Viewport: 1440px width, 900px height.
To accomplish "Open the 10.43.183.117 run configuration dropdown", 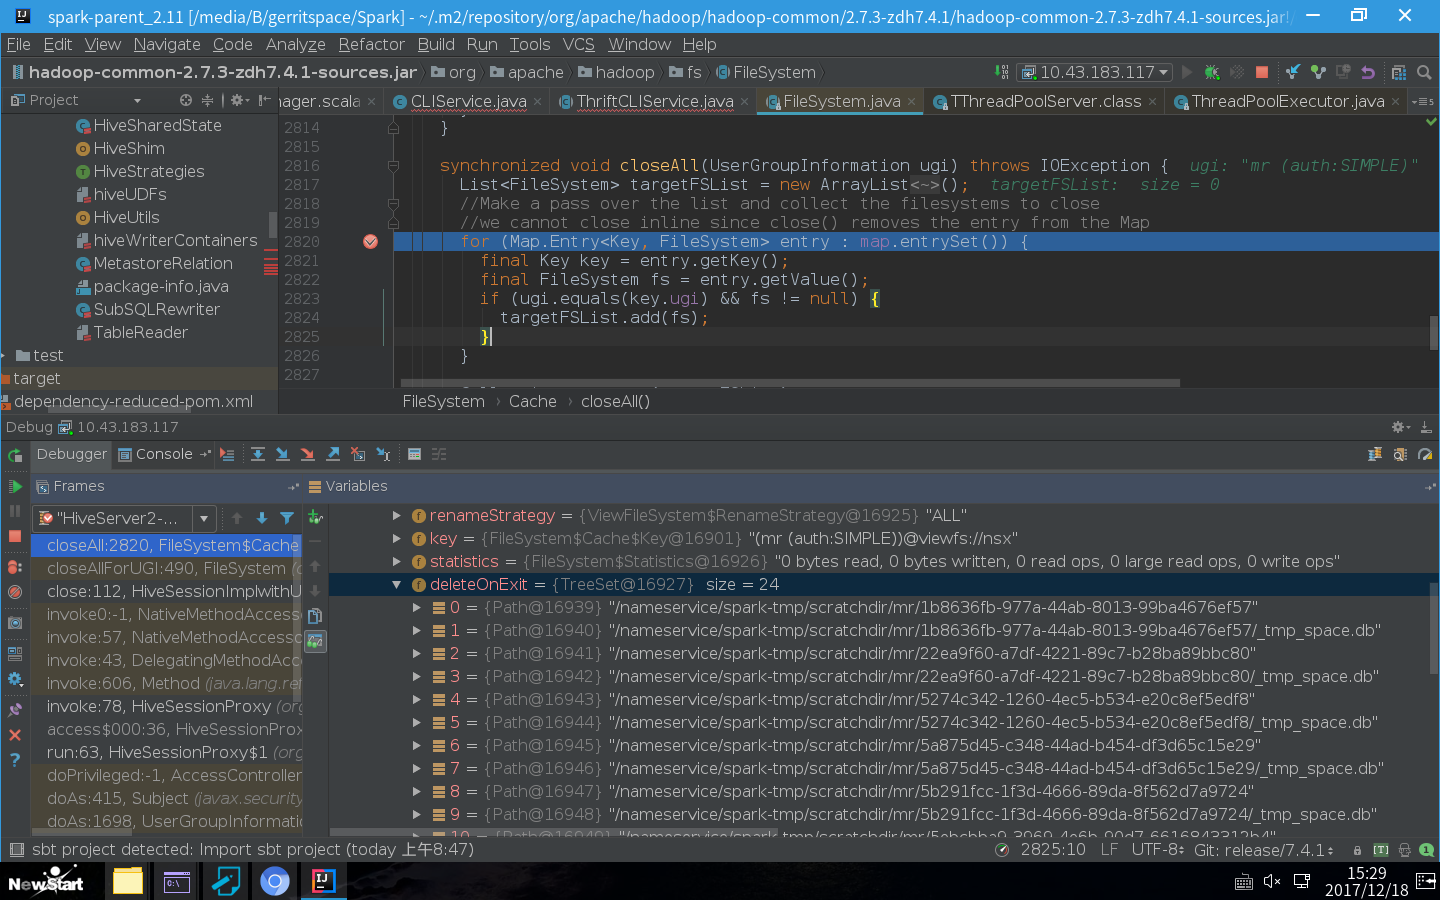I will 1096,72.
